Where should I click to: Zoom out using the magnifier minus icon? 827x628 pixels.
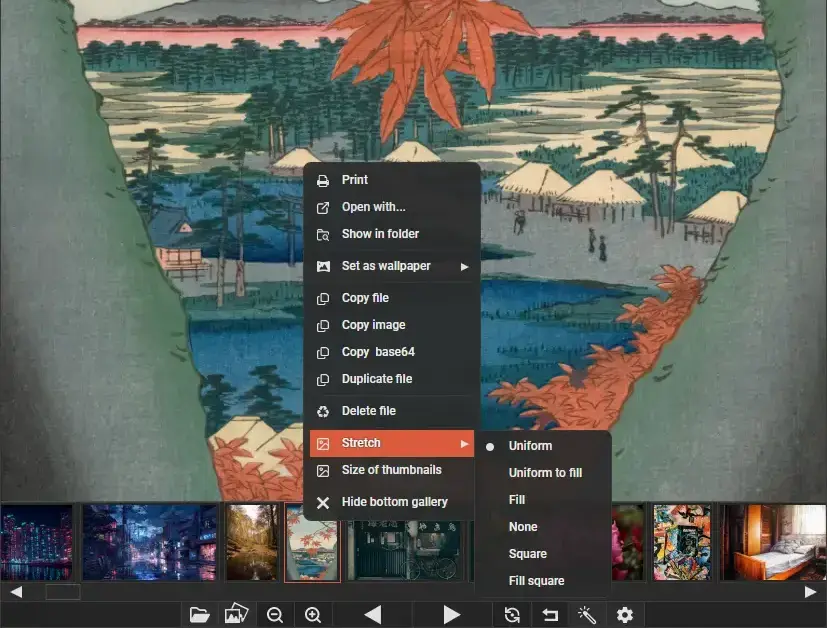pos(275,614)
